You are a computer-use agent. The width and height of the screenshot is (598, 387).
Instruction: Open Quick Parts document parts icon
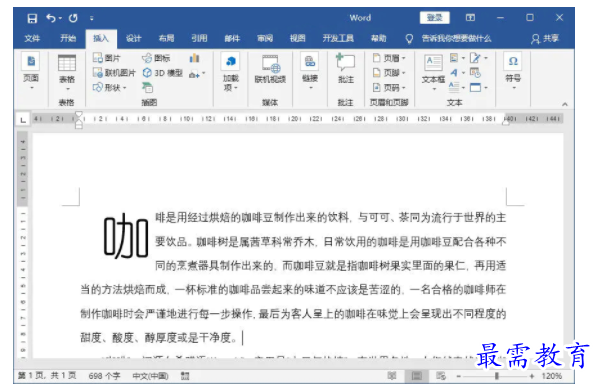457,58
